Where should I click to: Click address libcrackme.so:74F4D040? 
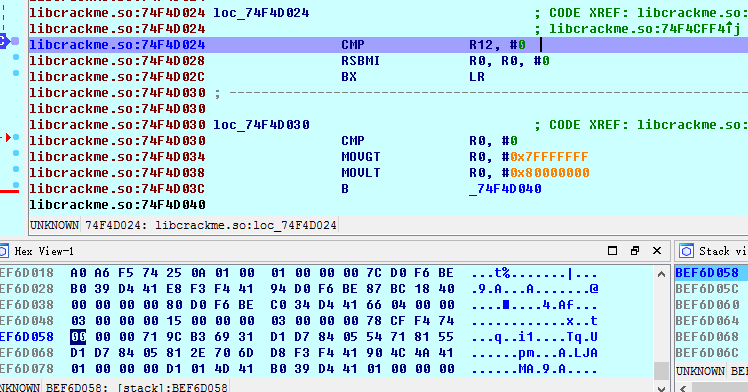click(x=117, y=205)
